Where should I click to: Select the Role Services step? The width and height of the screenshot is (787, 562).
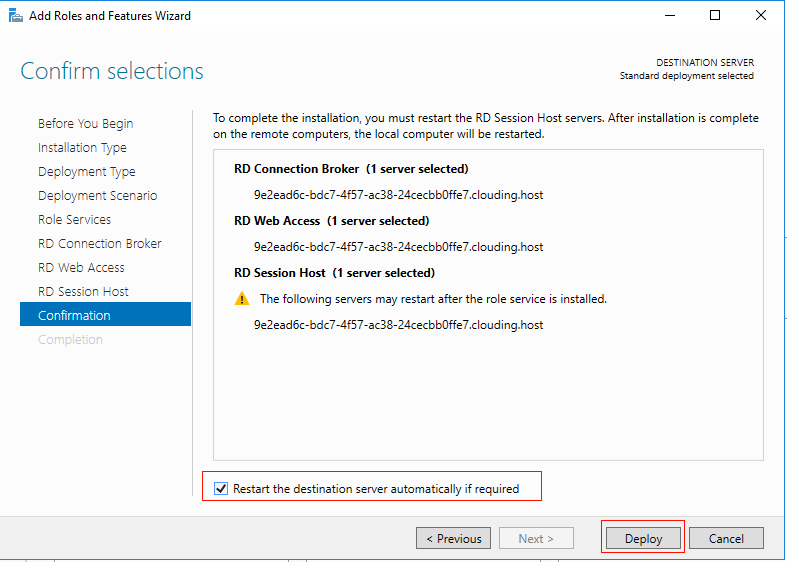[74, 220]
